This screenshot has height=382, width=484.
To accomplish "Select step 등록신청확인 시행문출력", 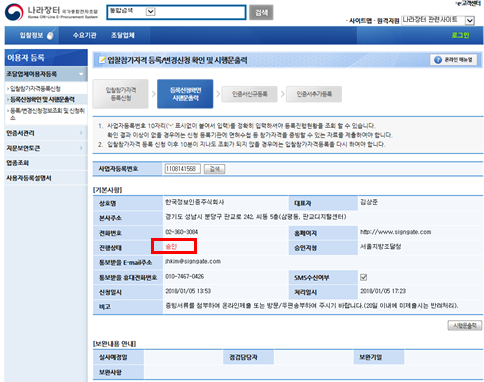I will click(x=185, y=94).
